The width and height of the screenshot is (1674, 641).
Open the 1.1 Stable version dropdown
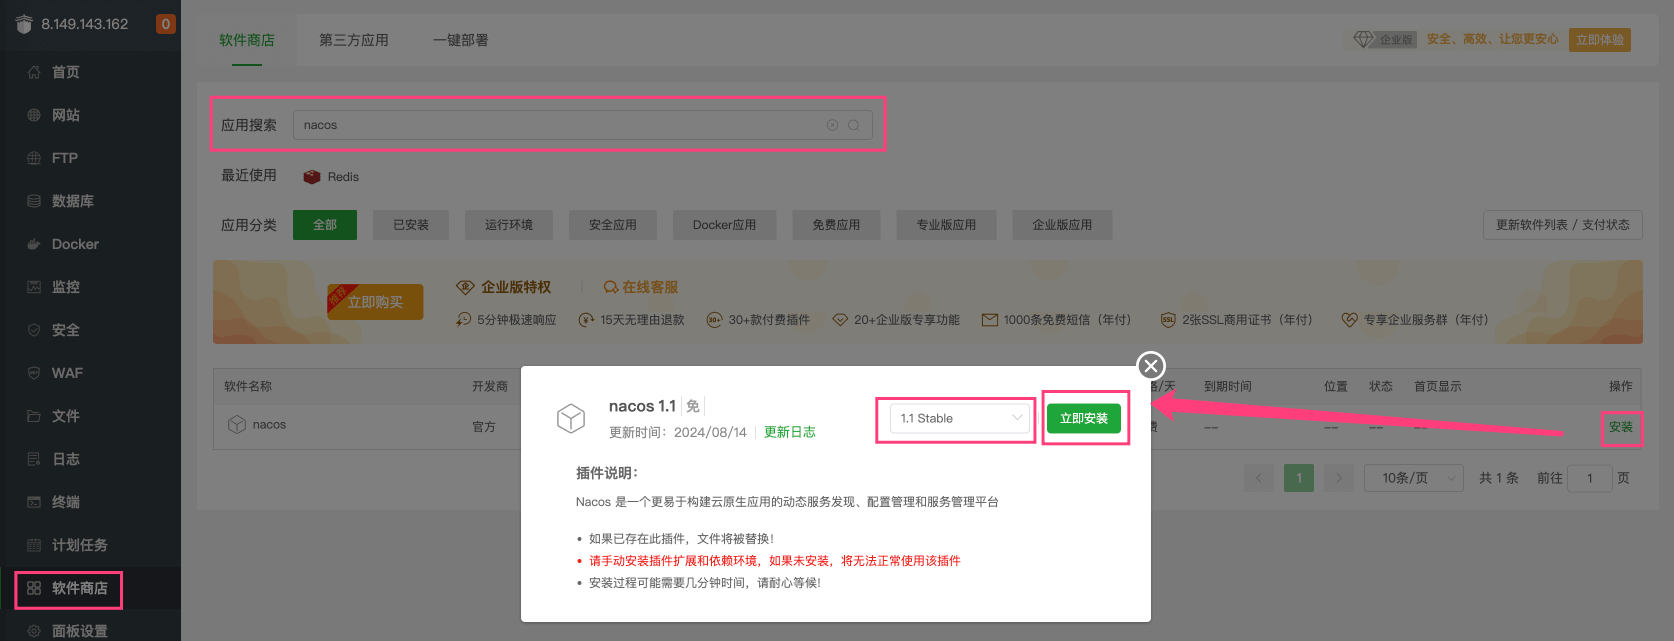tap(958, 418)
